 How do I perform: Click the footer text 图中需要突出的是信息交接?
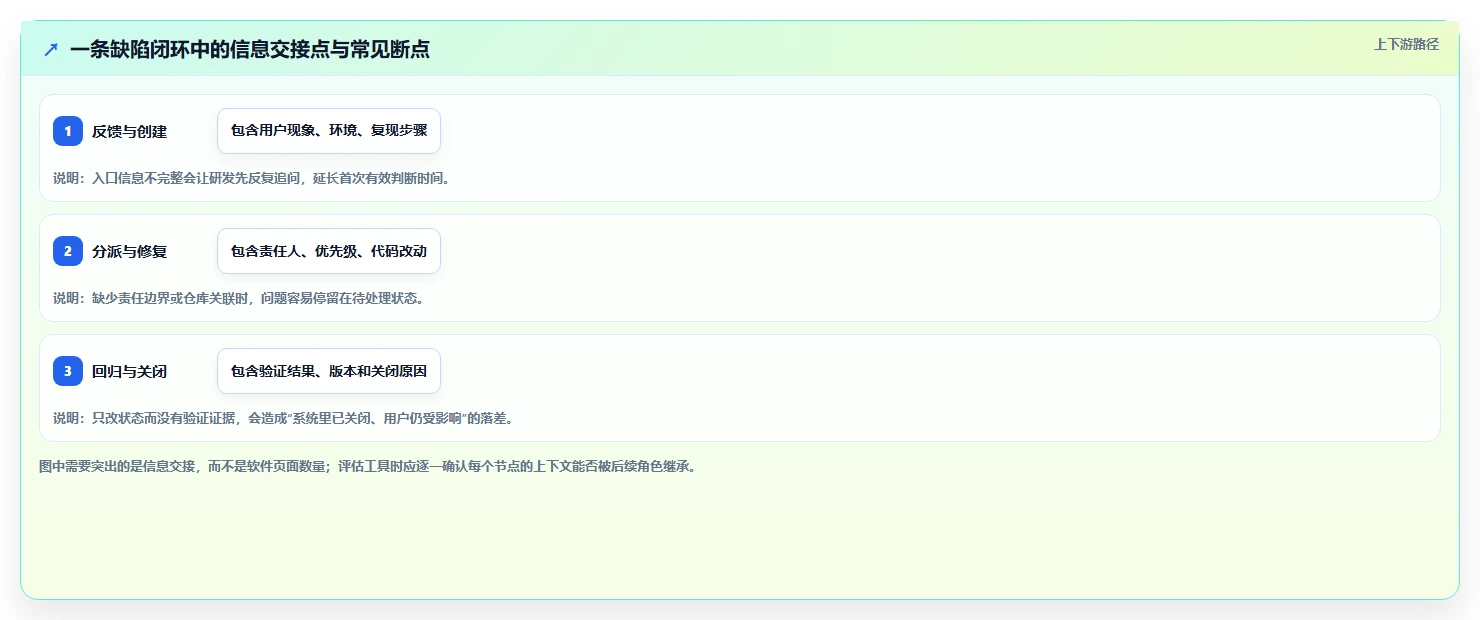(367, 466)
